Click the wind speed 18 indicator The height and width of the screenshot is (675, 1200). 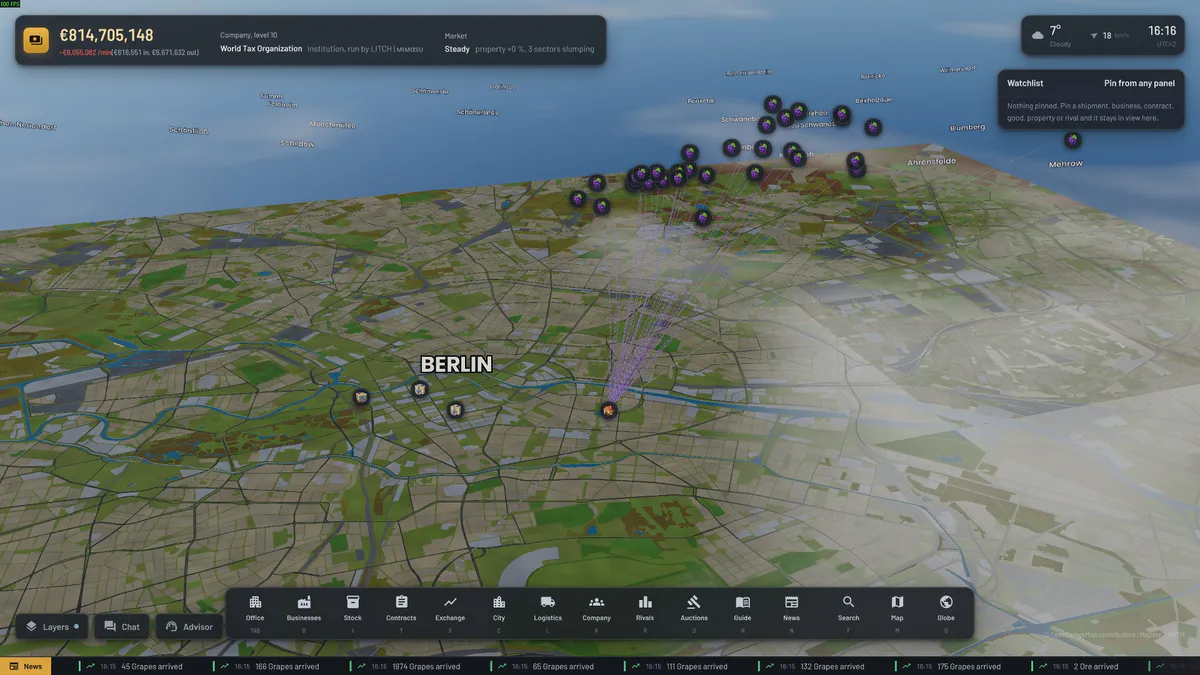[1109, 36]
